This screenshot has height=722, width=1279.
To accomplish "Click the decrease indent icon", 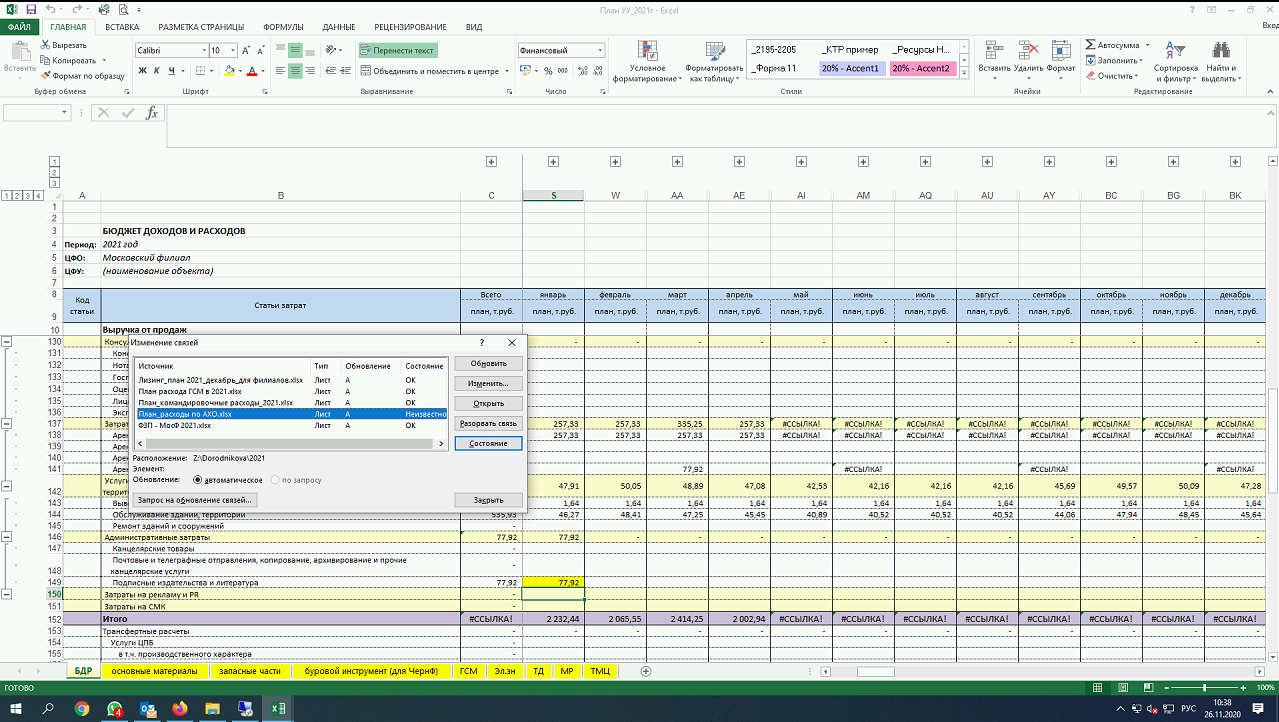I will point(332,71).
